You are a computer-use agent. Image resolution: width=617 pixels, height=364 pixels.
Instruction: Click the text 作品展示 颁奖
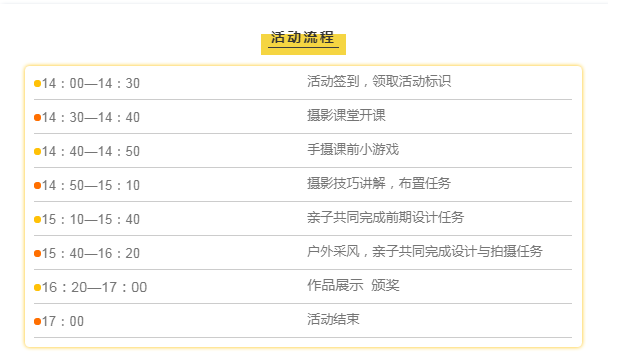[353, 285]
